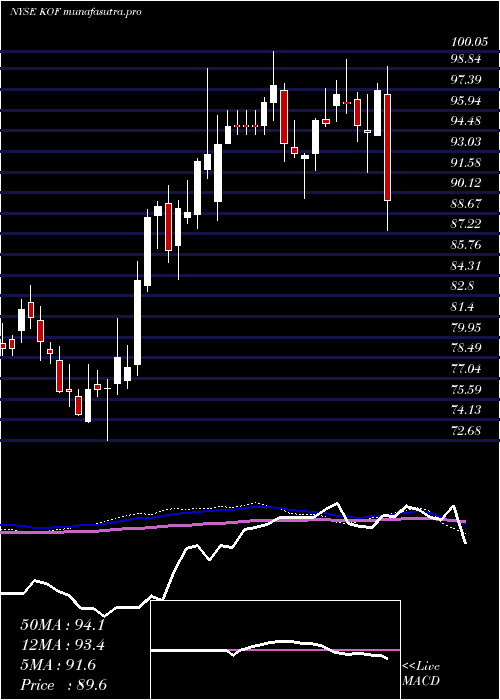Click the 12MA : 93.4 readout

point(62,645)
